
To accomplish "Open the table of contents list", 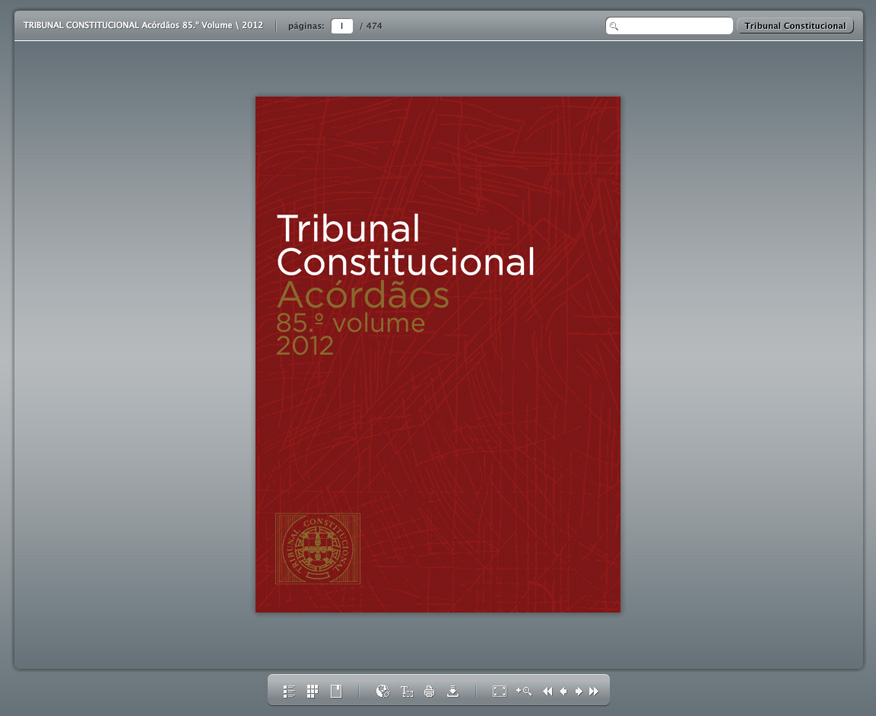I will click(289, 691).
